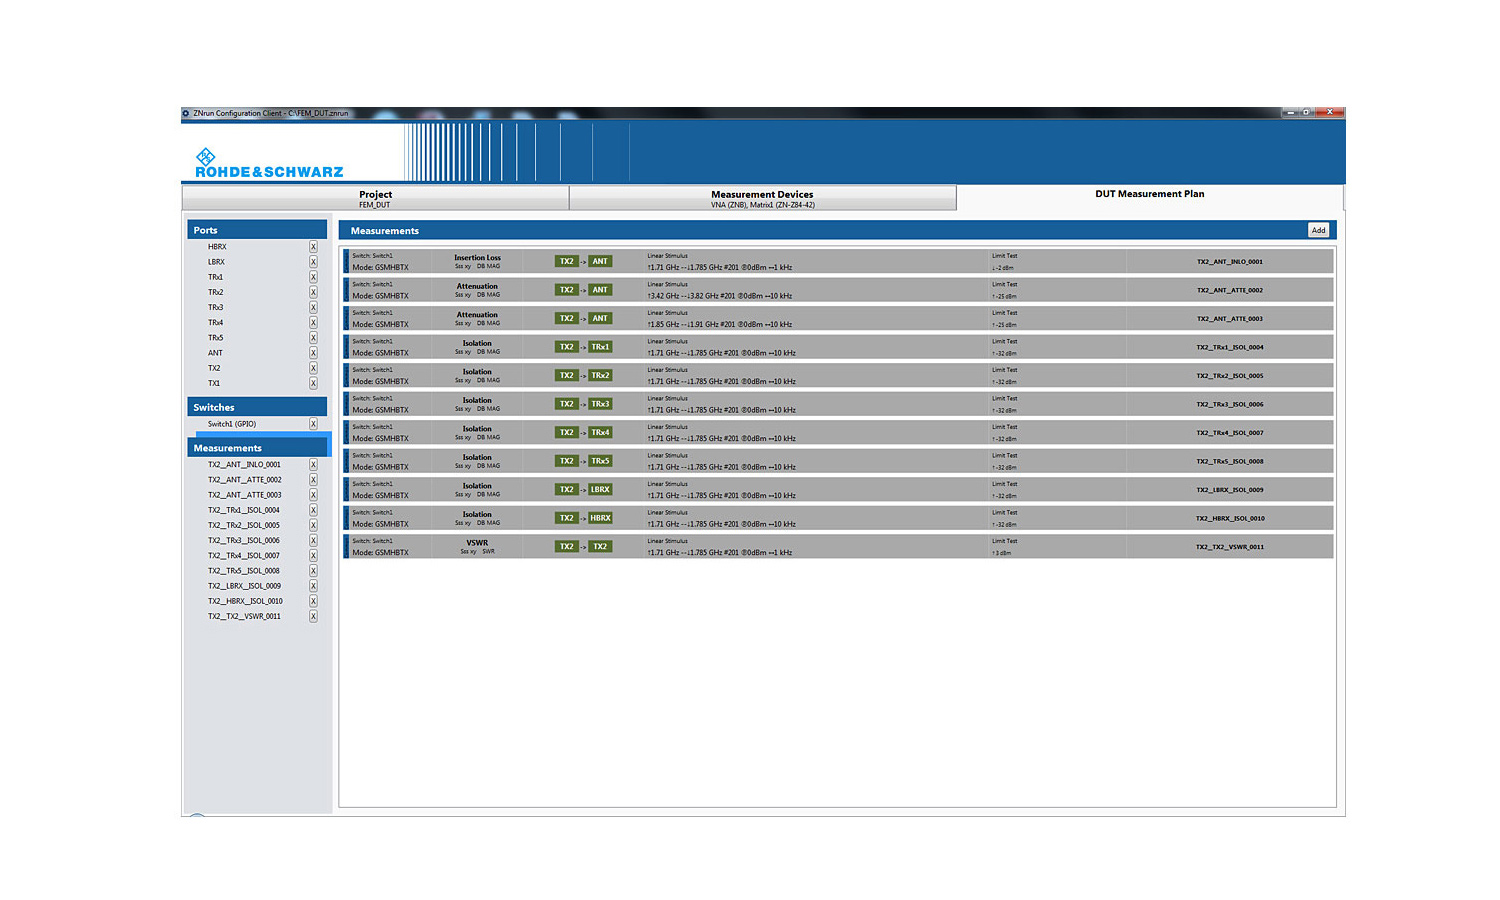Remove port TRx5 via its X icon
This screenshot has height=900, width=1500.
[313, 338]
